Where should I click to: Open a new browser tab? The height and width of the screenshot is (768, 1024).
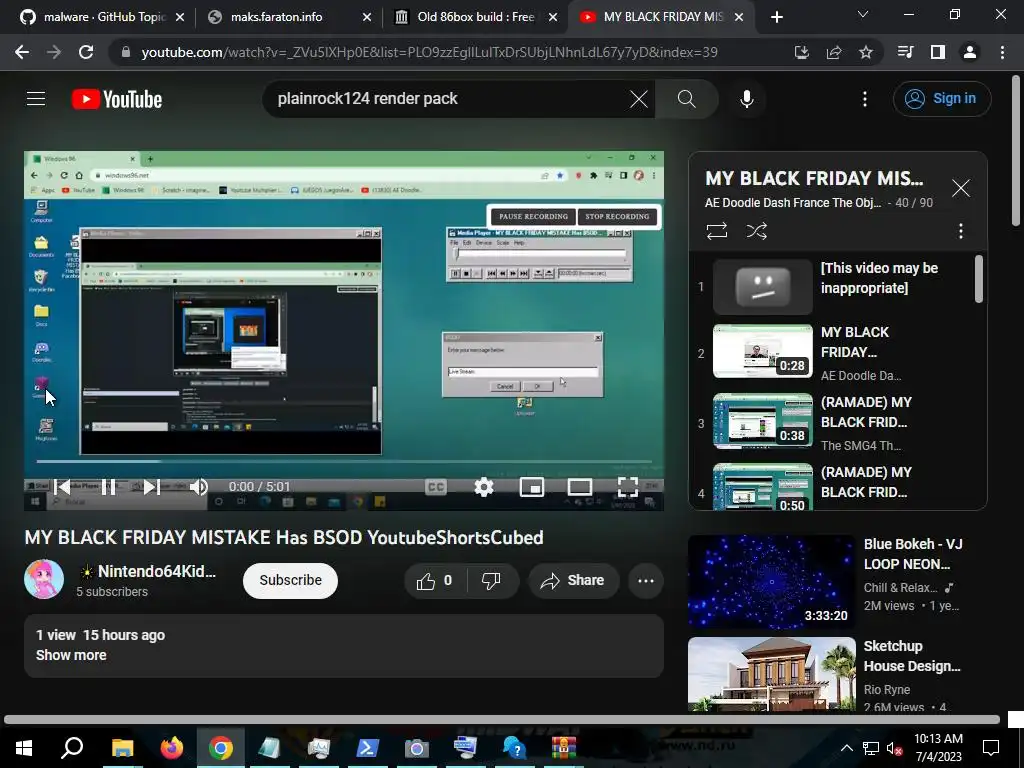[x=776, y=17]
